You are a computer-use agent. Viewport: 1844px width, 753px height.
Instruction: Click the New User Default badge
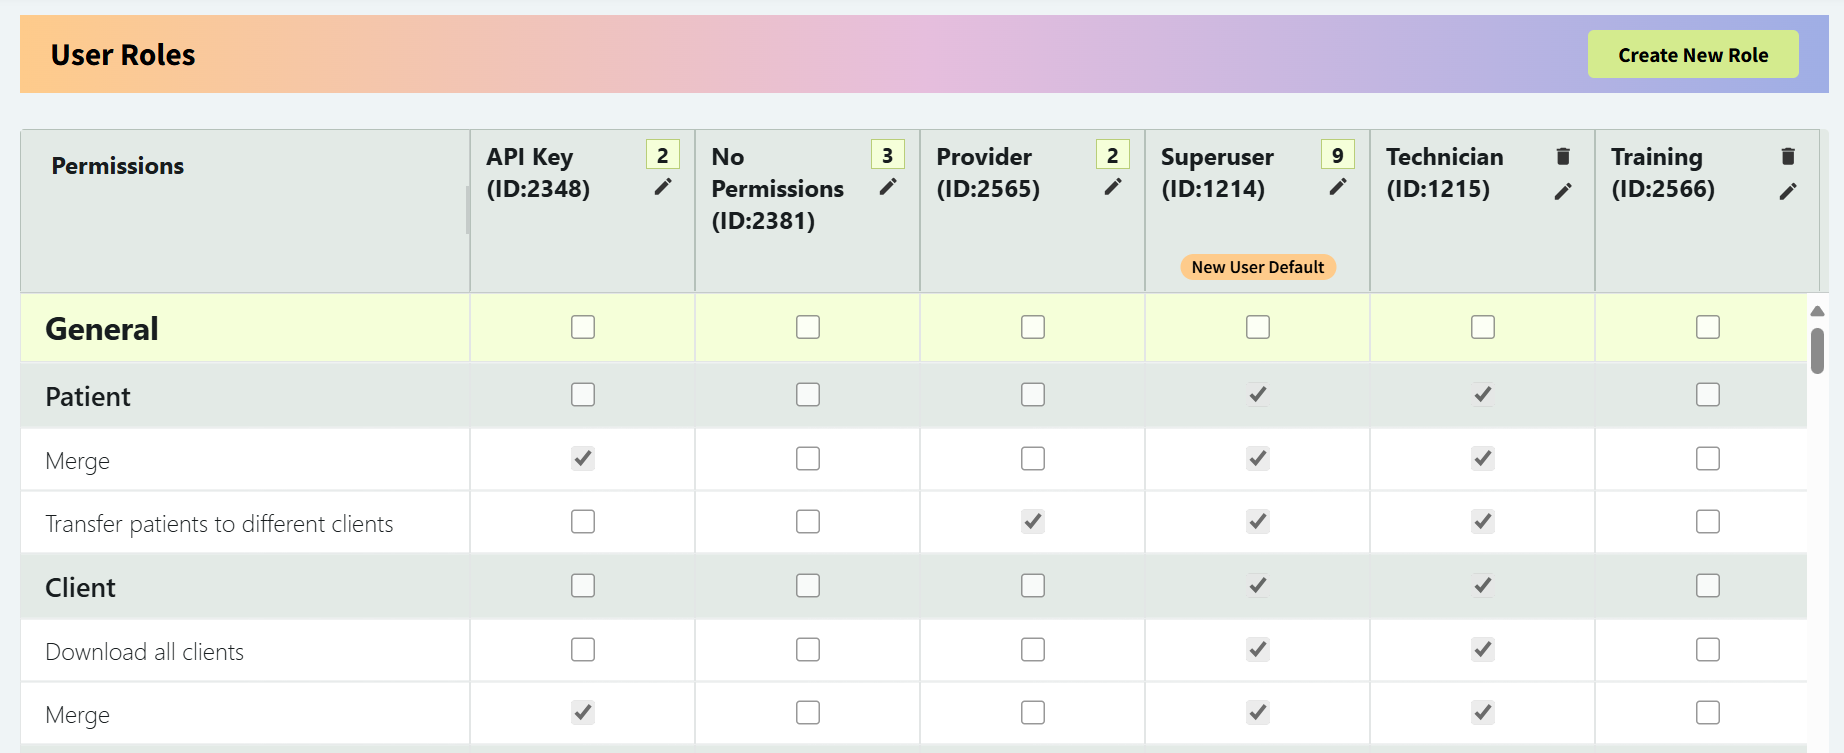pos(1257,267)
